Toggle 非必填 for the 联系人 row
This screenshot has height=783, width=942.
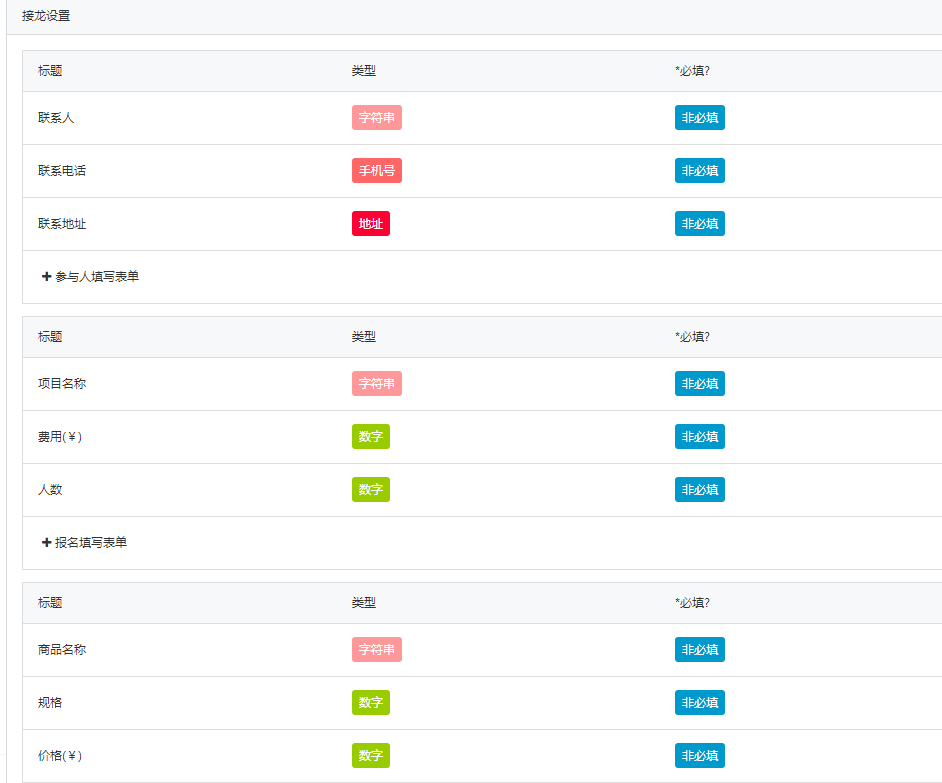point(699,118)
